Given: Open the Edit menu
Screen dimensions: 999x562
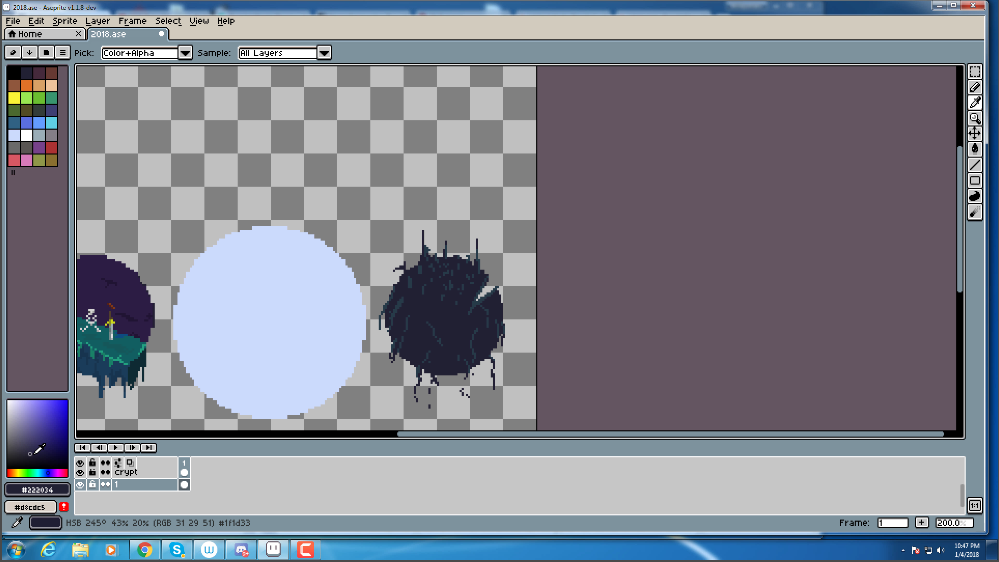Looking at the screenshot, I should pyautogui.click(x=36, y=21).
